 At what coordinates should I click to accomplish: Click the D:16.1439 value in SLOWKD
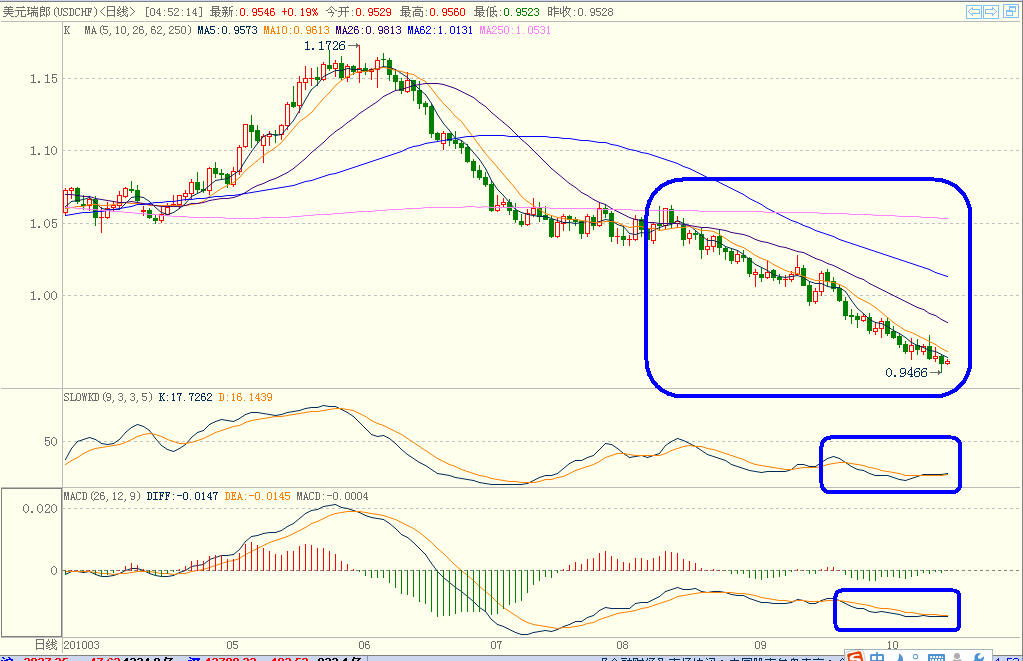245,397
